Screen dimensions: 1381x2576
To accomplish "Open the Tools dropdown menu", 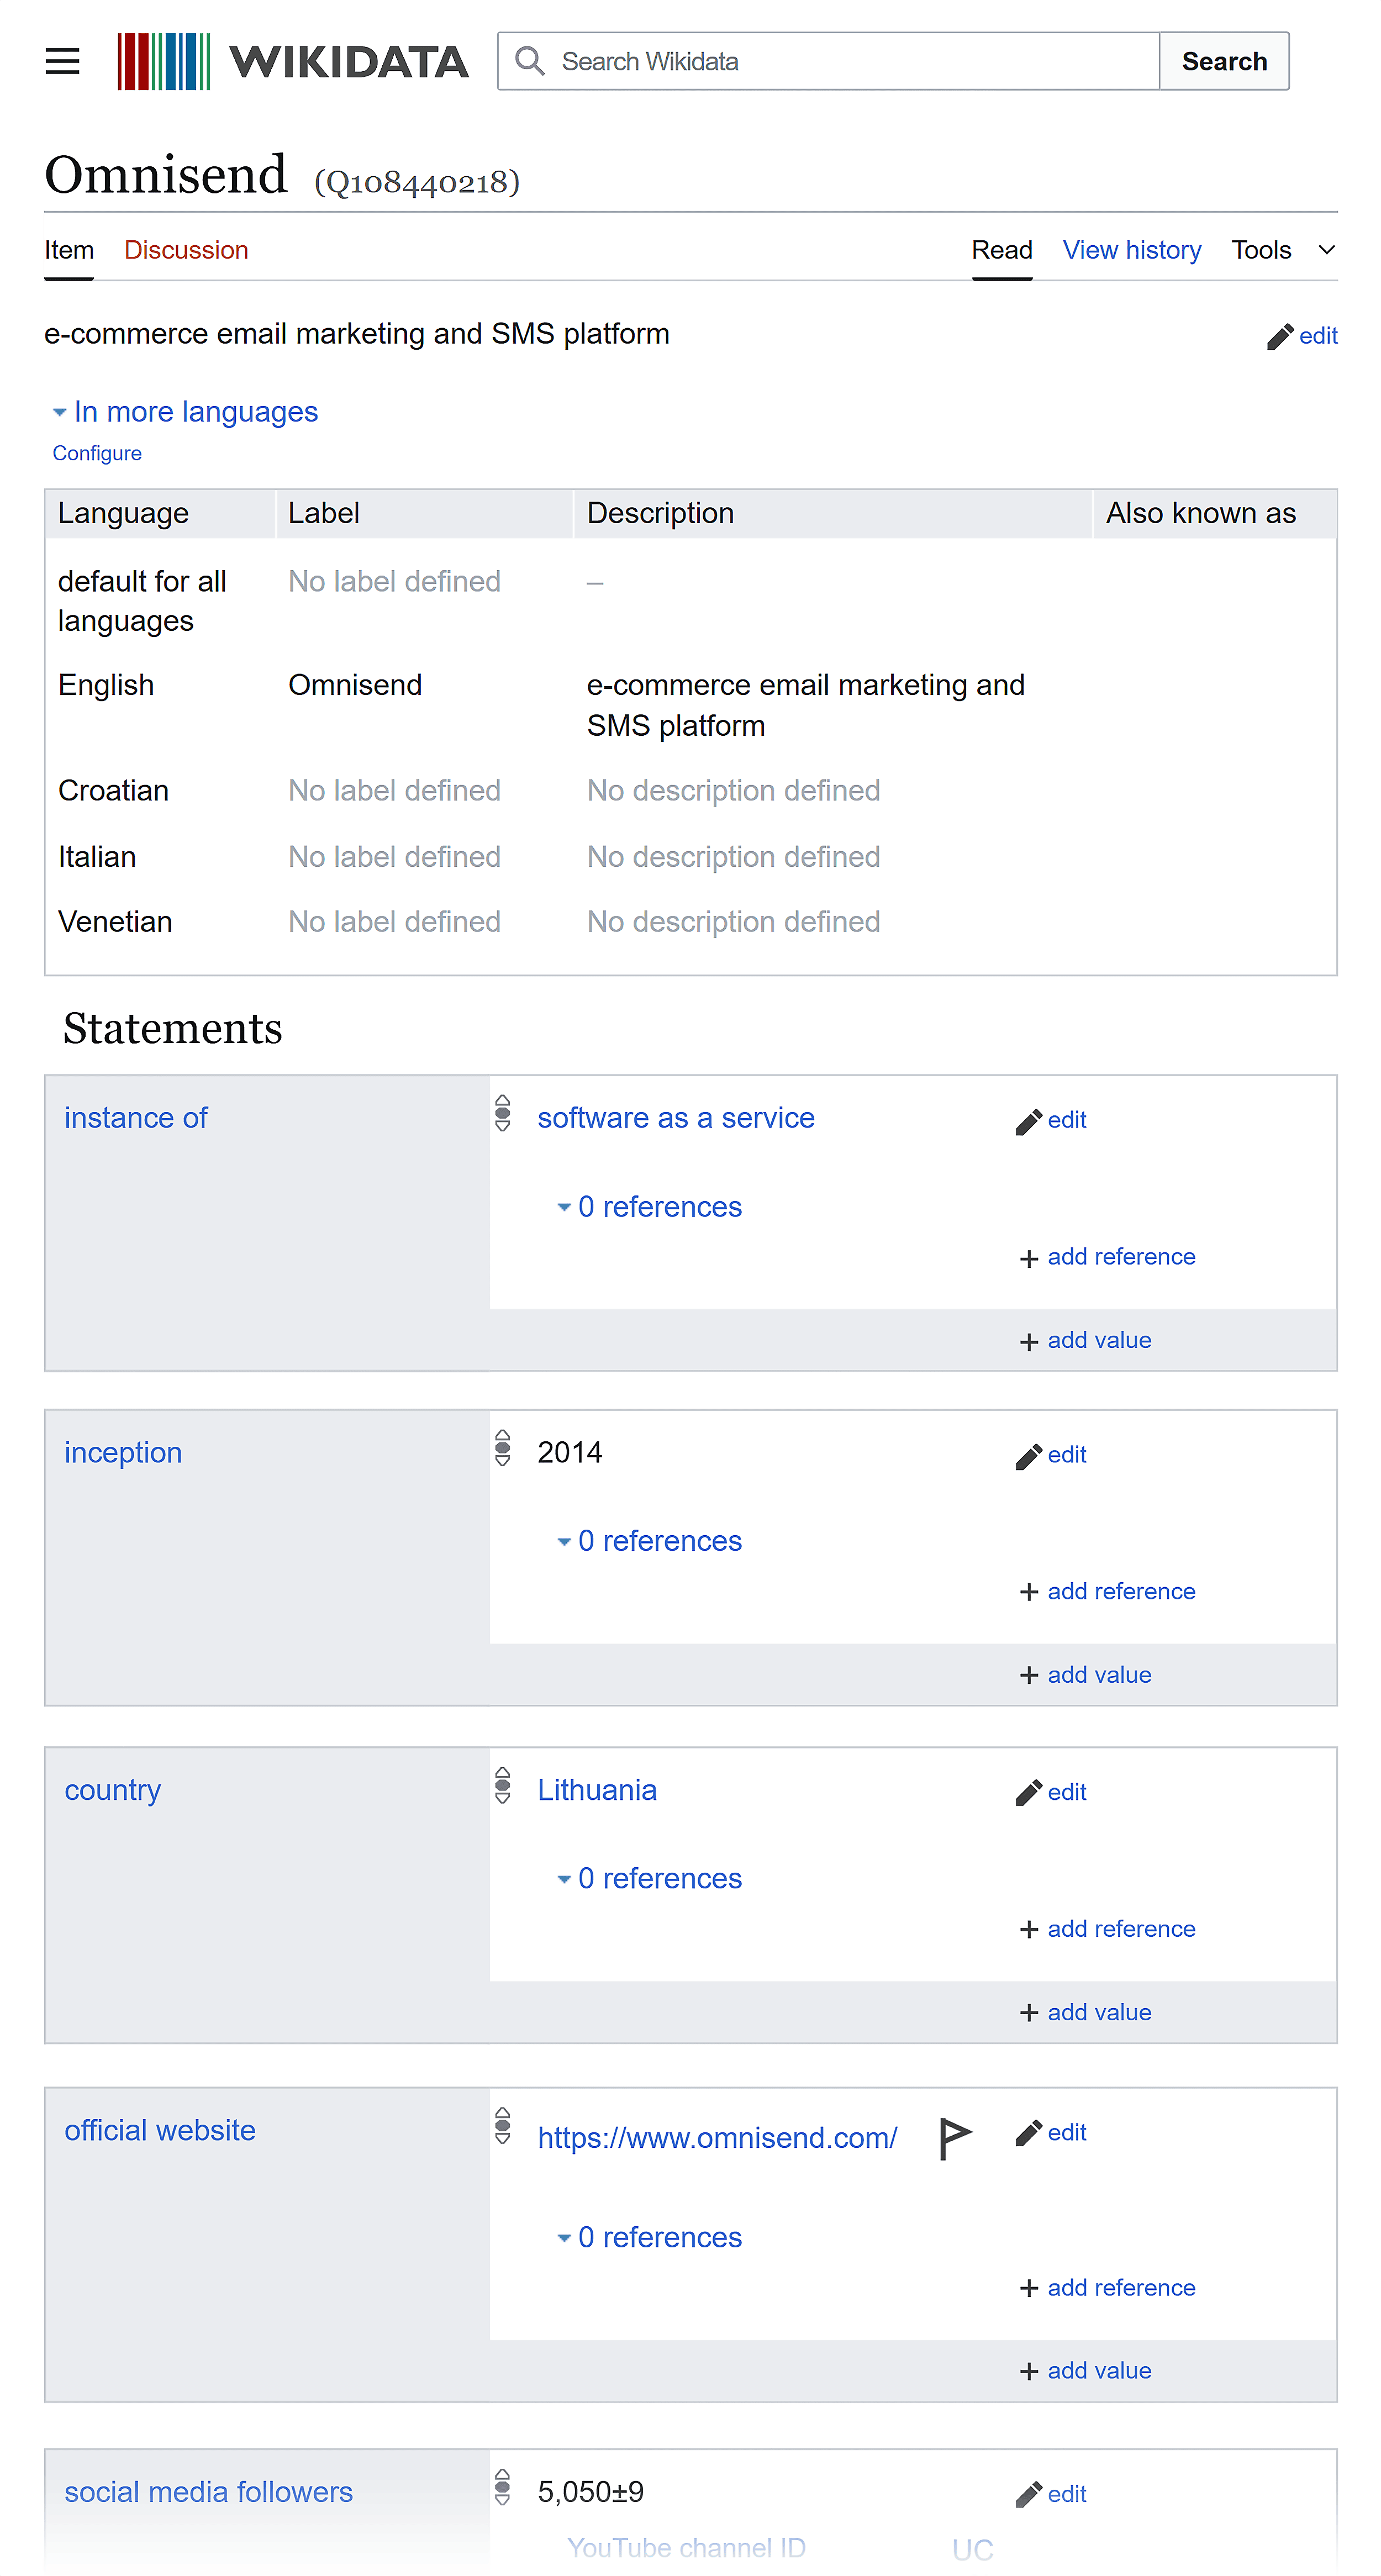I will pos(1283,250).
